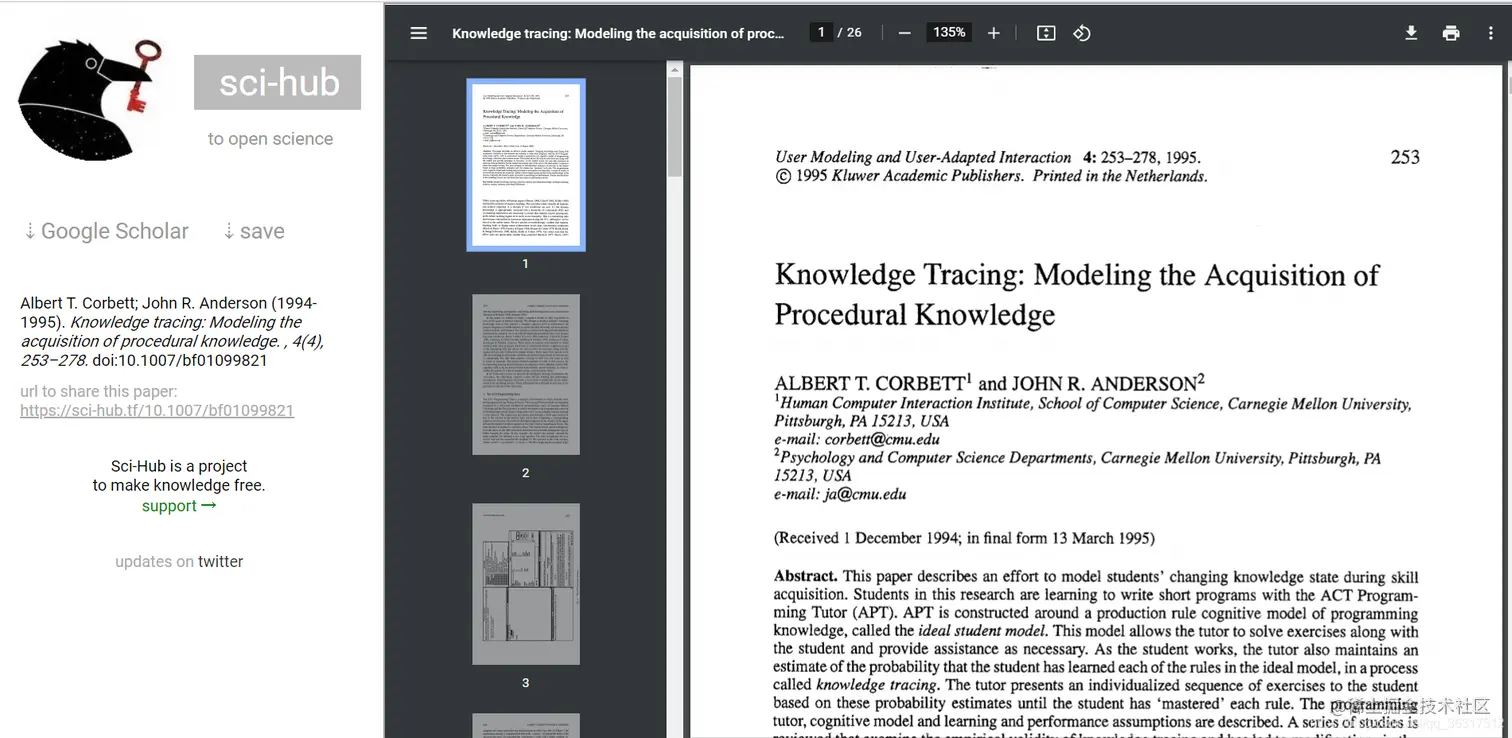Click 'Sci-Hub is a project' text
The height and width of the screenshot is (738, 1512).
pyautogui.click(x=179, y=466)
